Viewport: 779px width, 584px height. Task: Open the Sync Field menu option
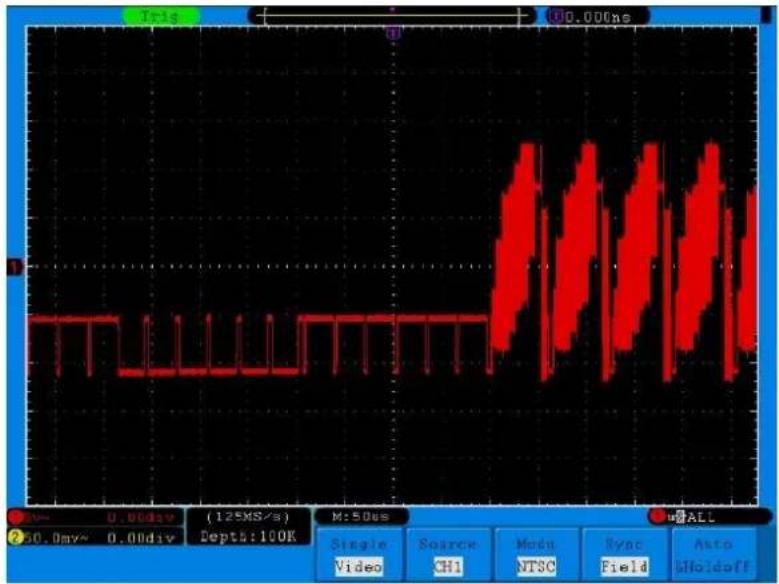tap(624, 555)
